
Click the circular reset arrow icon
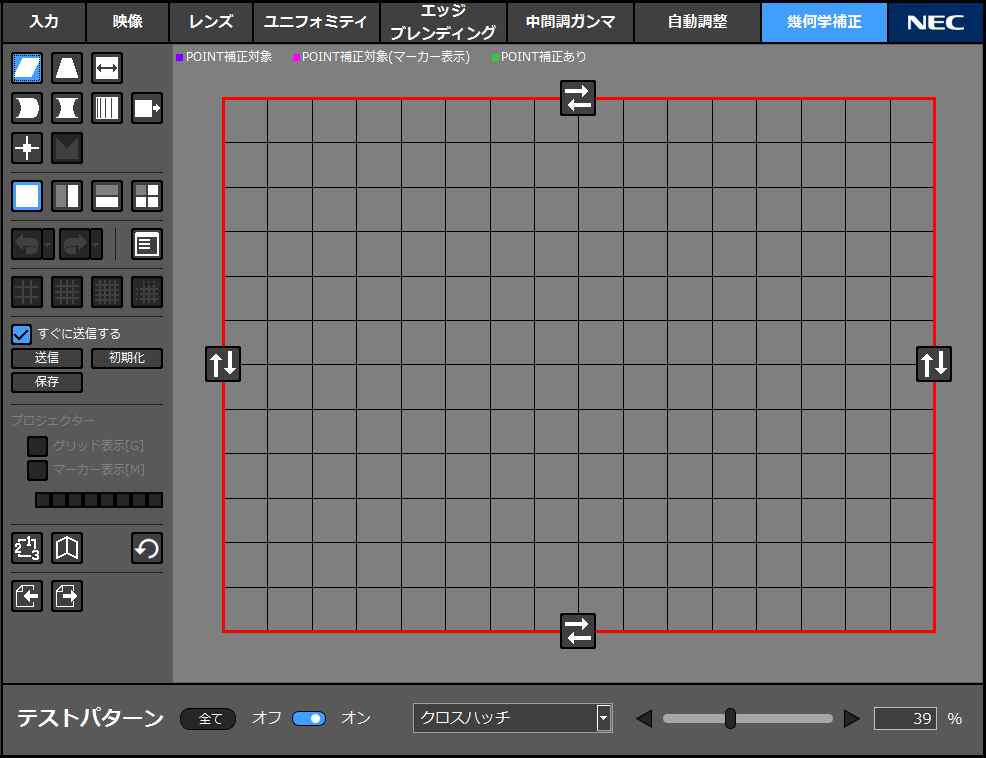[x=147, y=548]
